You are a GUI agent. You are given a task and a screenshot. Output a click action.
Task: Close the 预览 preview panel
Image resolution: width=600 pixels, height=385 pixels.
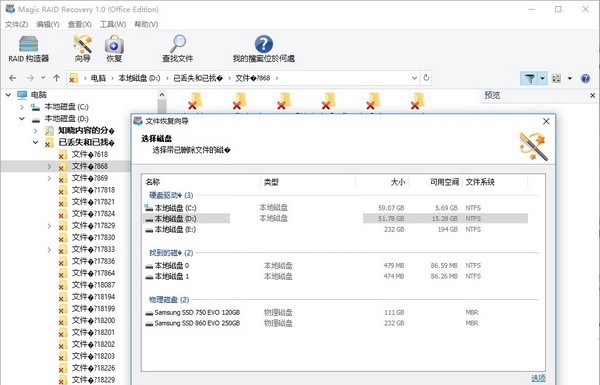click(x=593, y=95)
